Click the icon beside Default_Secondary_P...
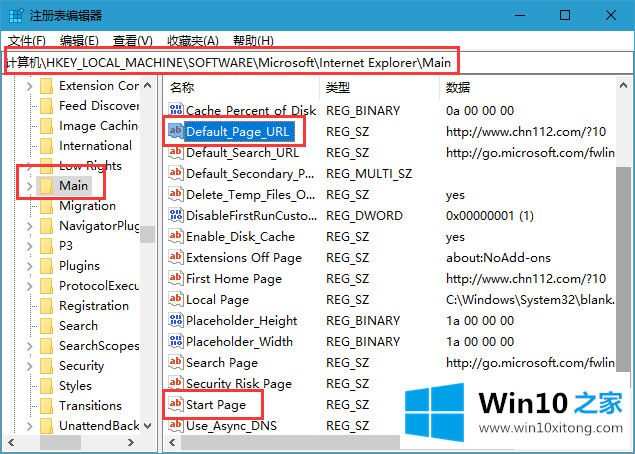The height and width of the screenshot is (454, 635). (x=176, y=173)
